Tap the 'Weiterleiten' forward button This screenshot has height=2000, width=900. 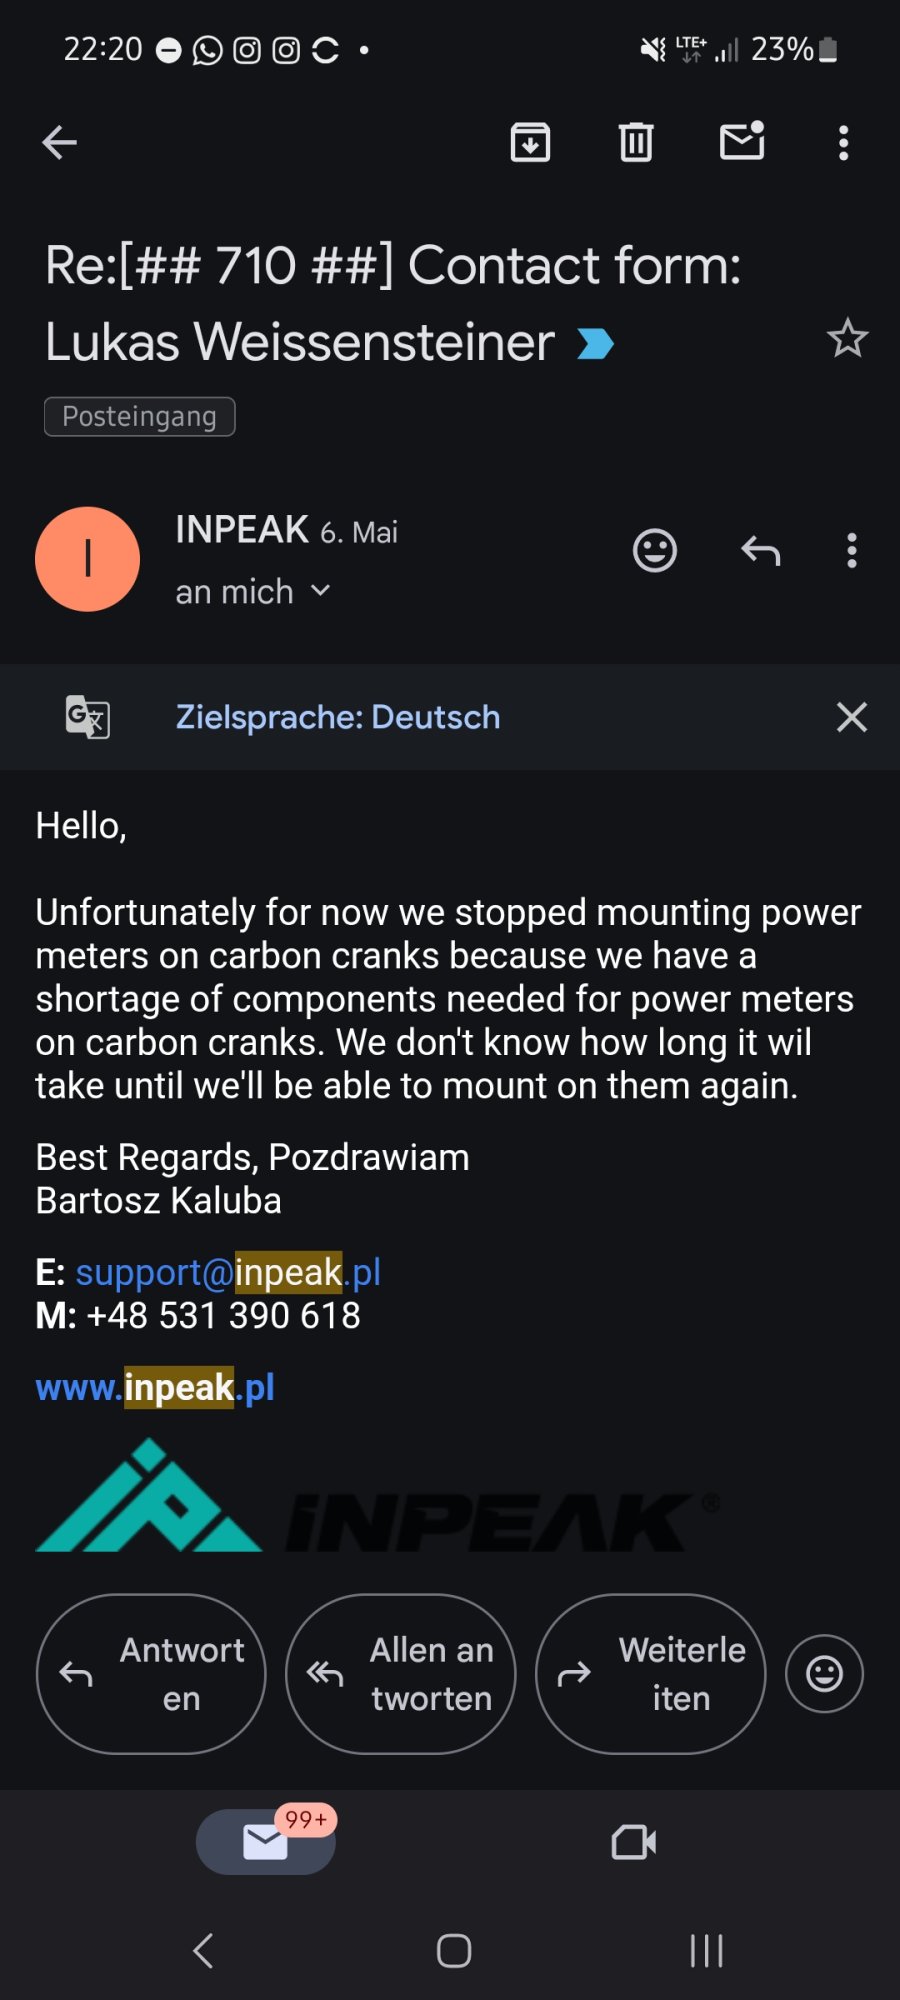coord(651,1674)
